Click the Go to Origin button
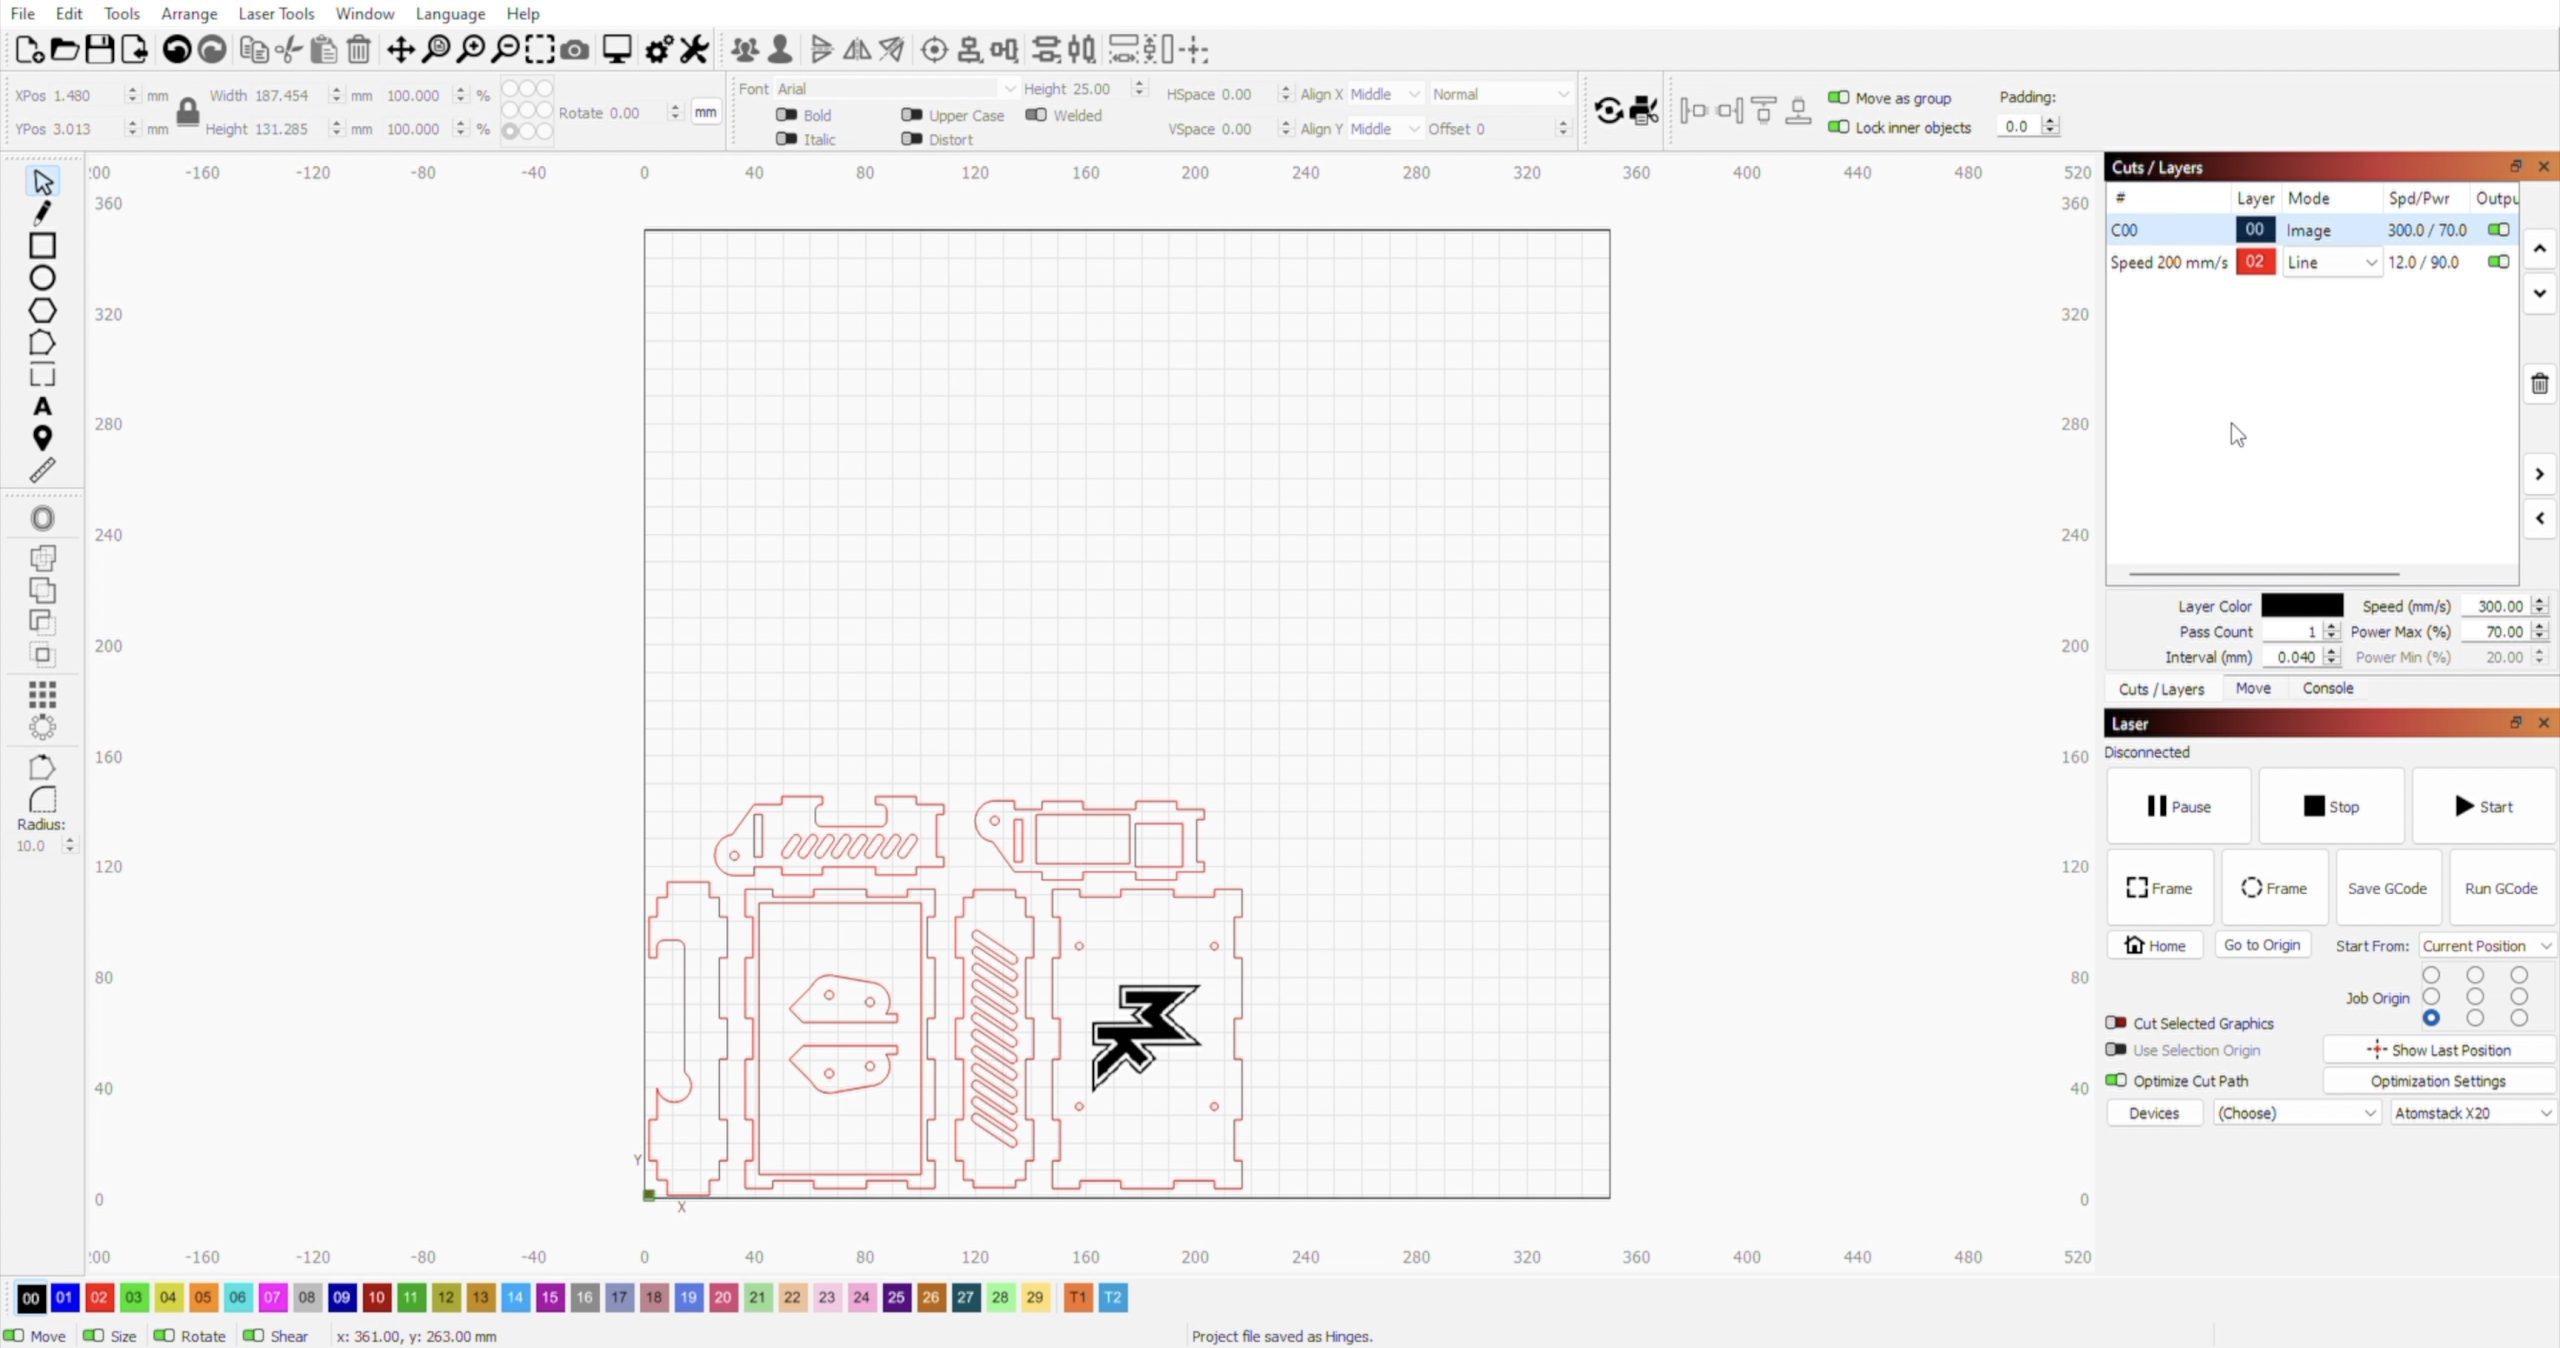 click(x=2261, y=945)
